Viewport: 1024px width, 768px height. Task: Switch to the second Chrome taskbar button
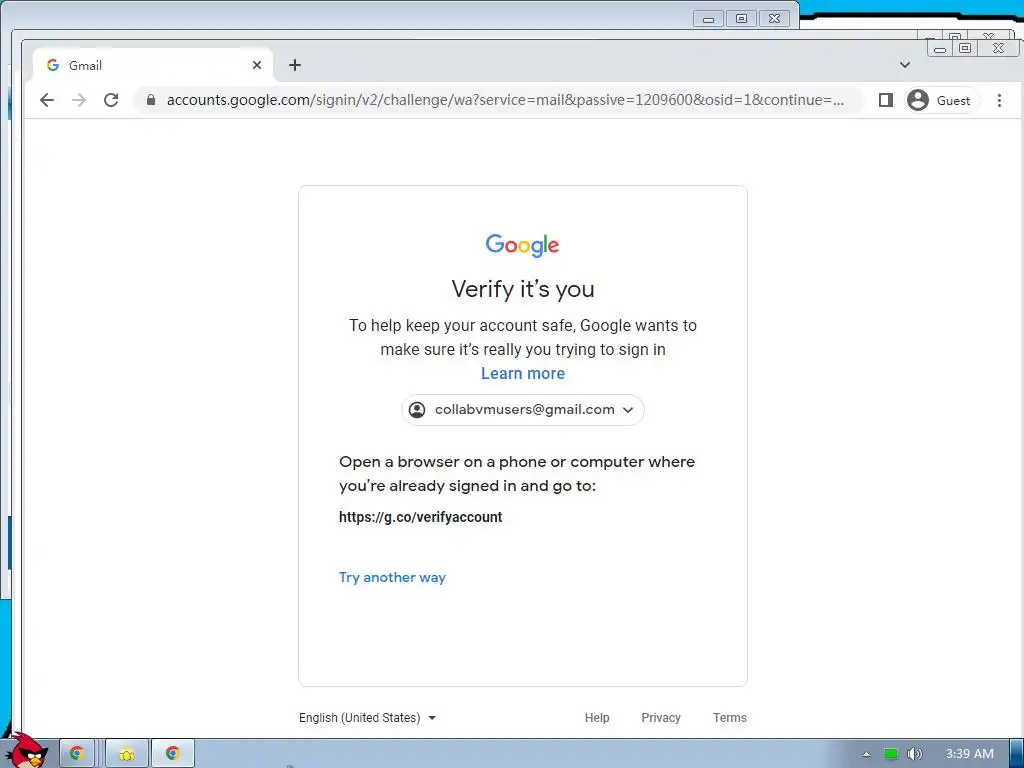pyautogui.click(x=173, y=754)
